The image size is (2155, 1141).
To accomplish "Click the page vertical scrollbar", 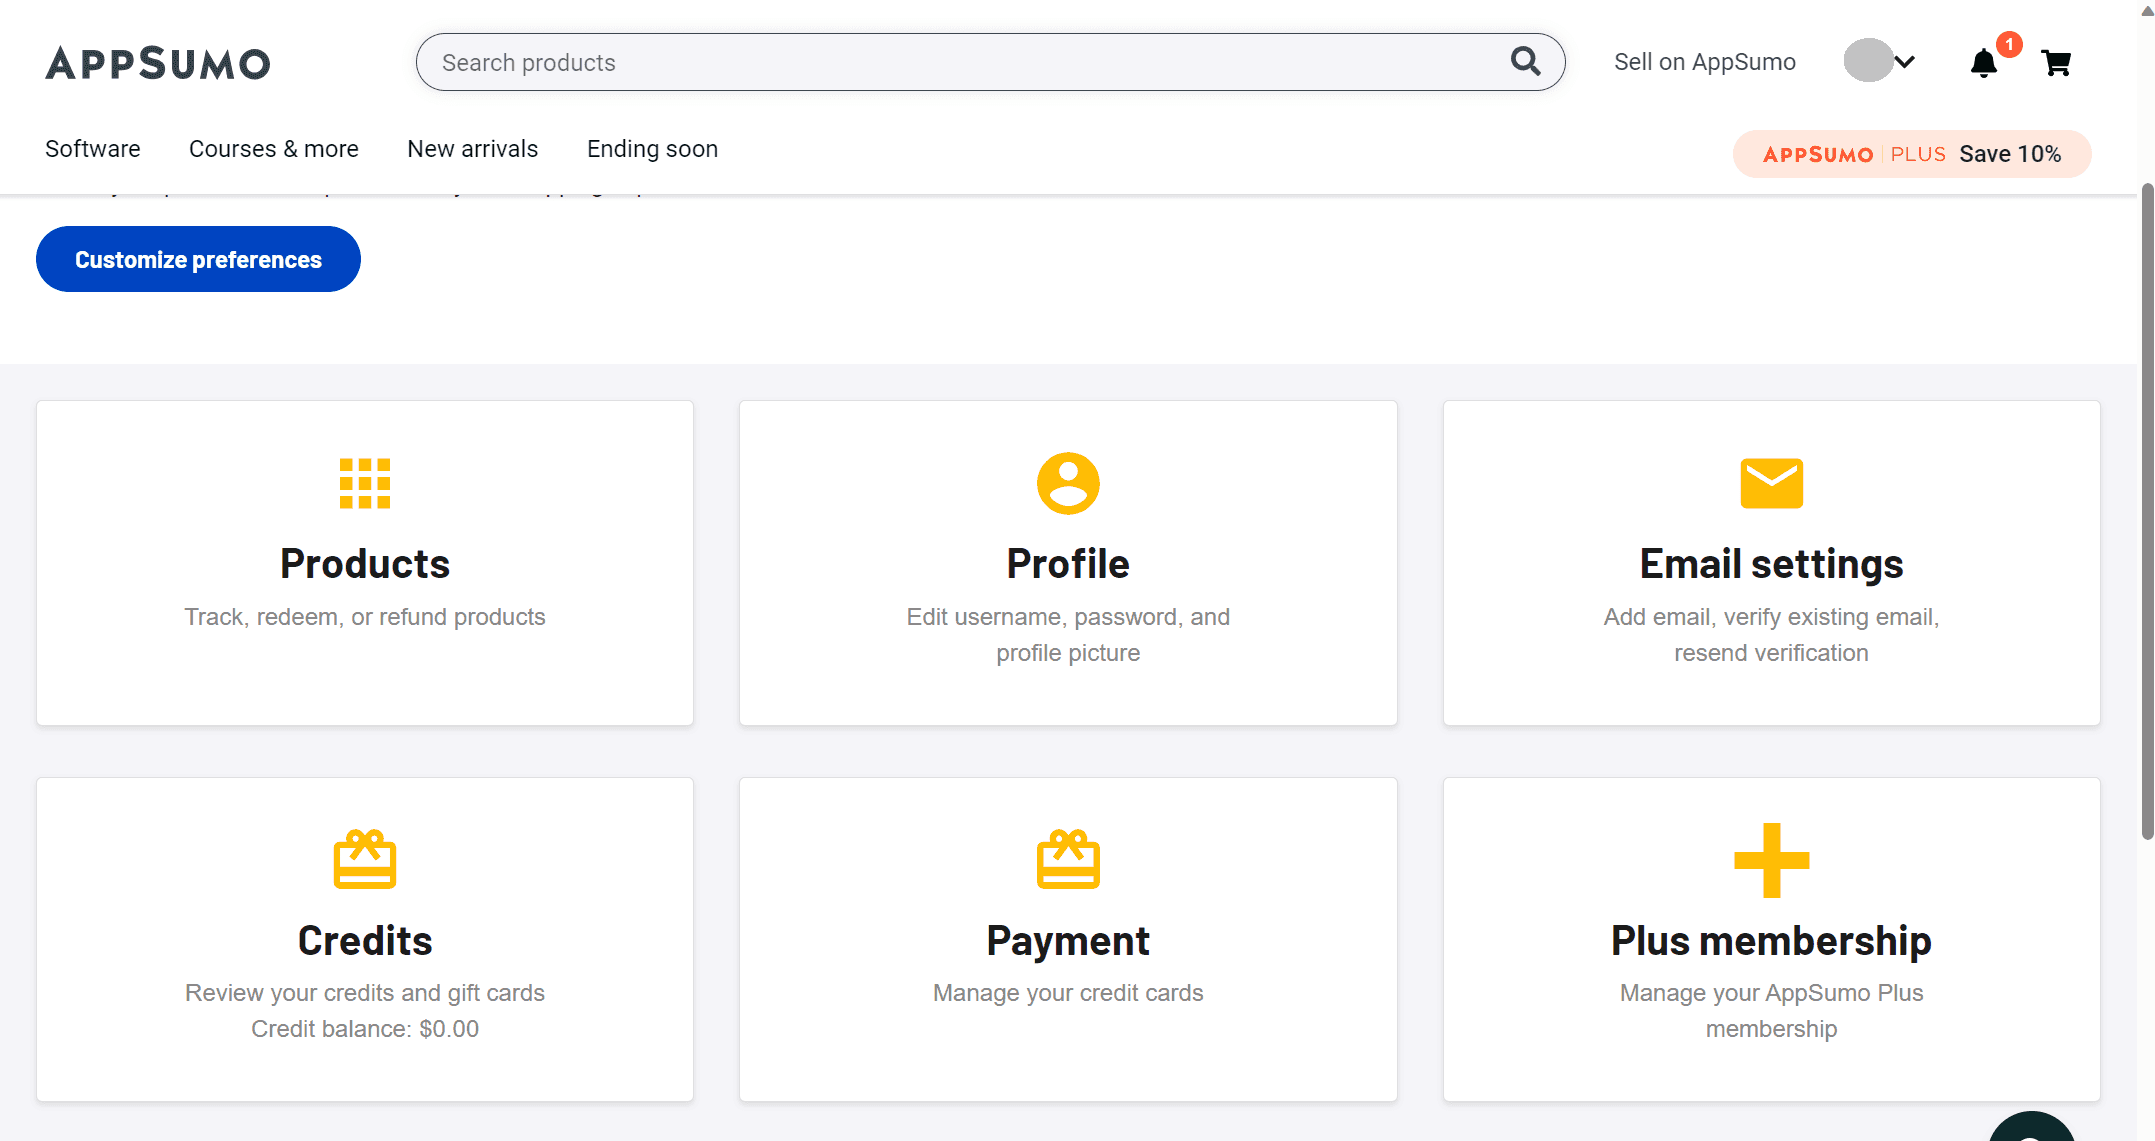I will coord(2147,510).
